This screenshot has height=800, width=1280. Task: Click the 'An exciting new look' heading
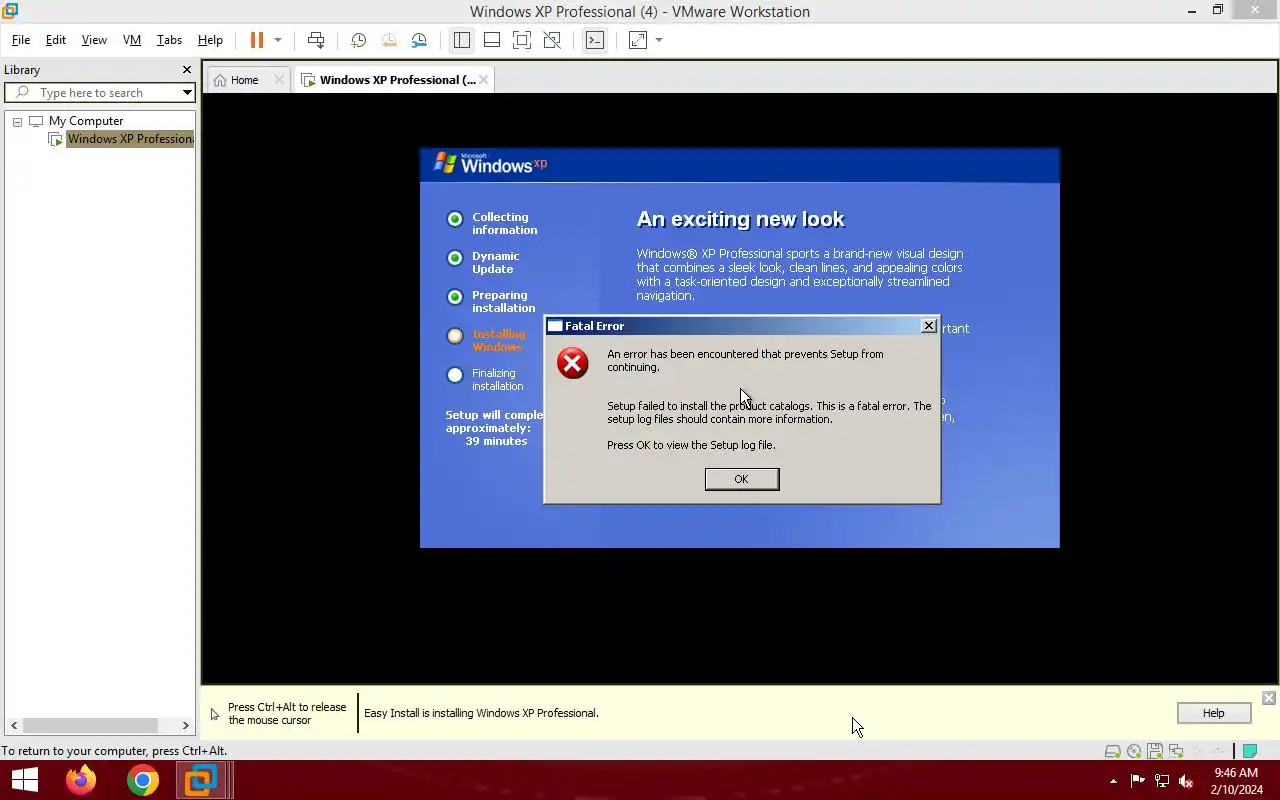pos(740,219)
